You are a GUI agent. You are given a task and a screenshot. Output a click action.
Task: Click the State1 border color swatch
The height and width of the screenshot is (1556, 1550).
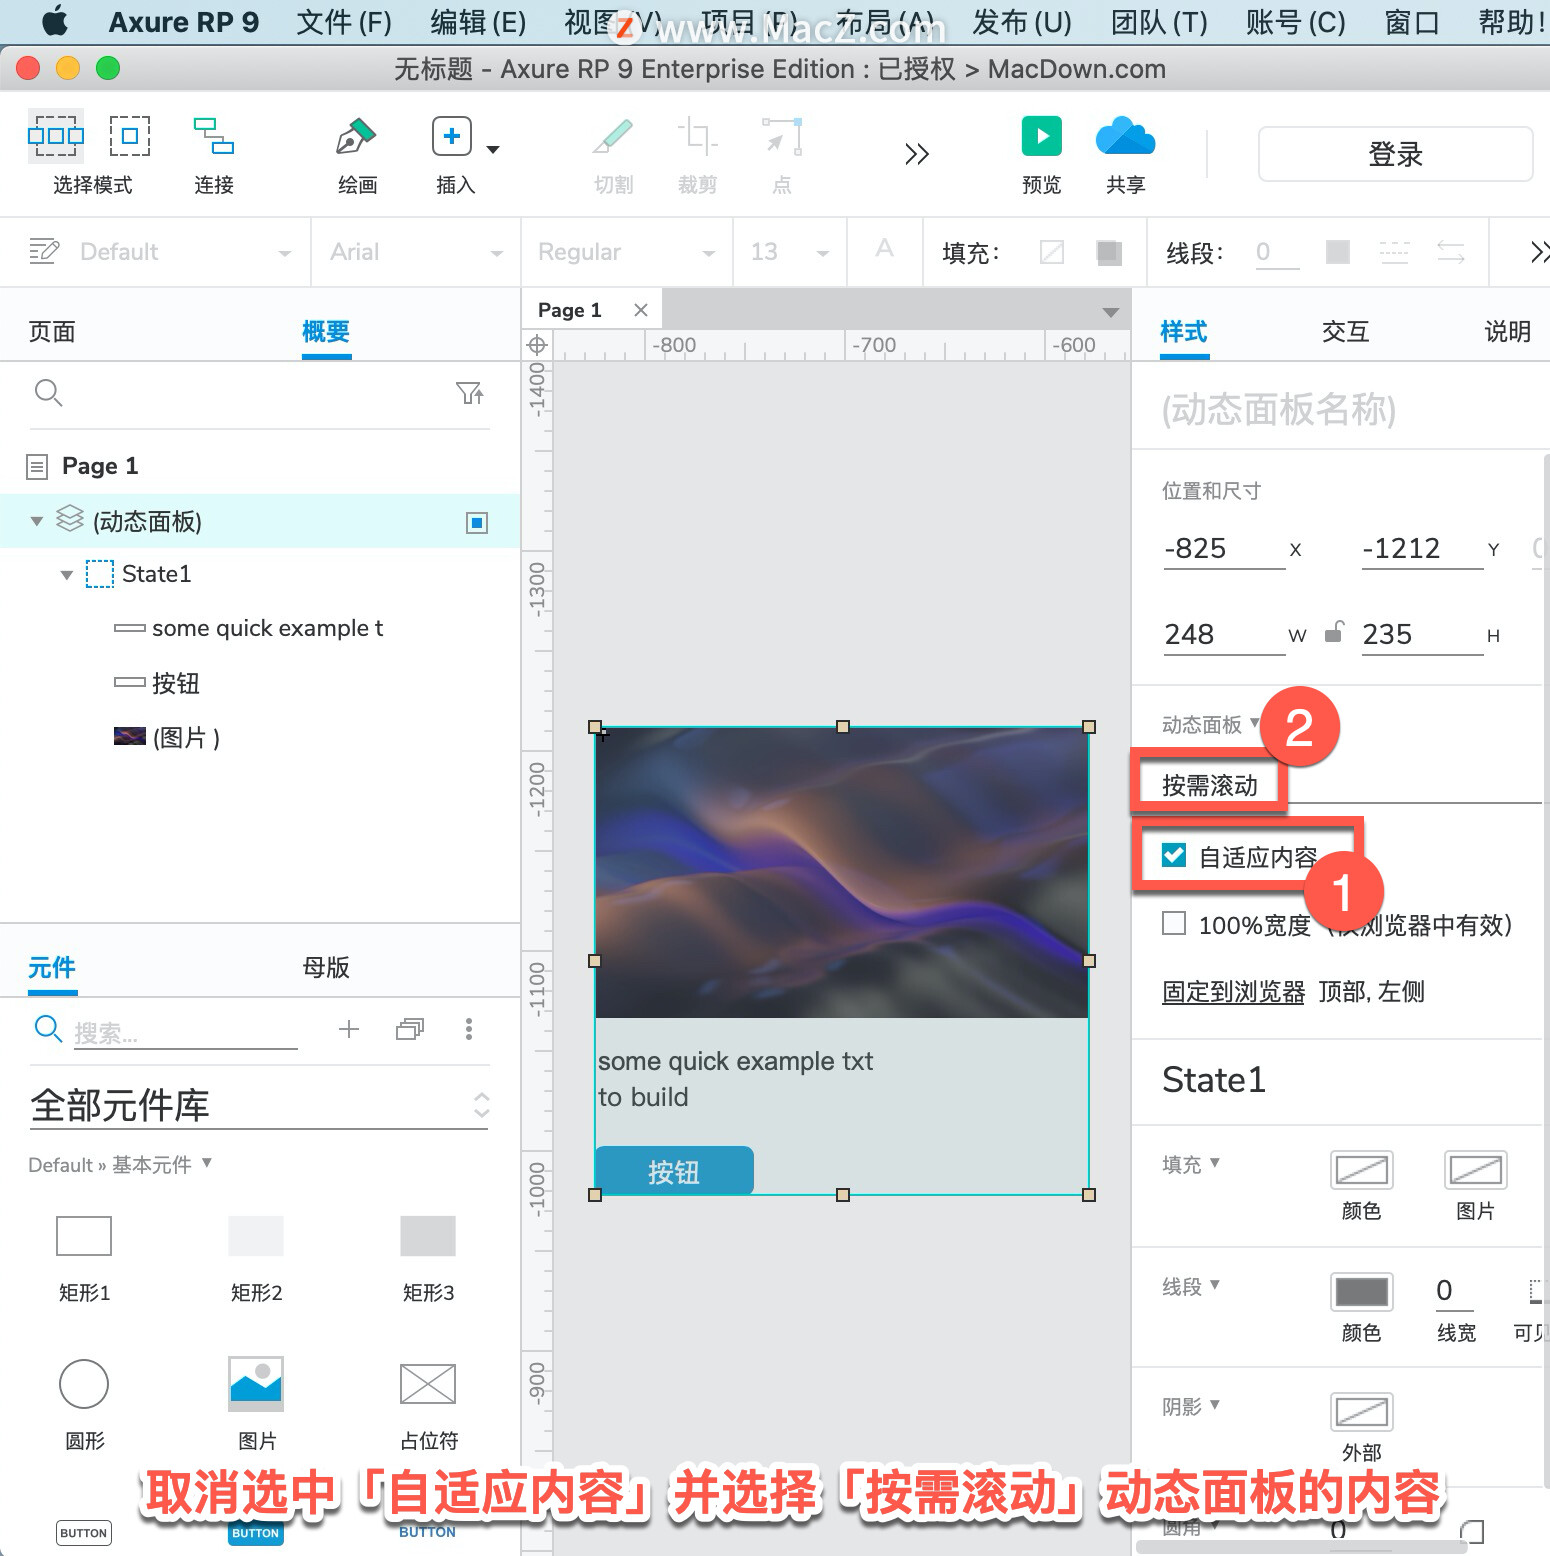click(x=1361, y=1291)
